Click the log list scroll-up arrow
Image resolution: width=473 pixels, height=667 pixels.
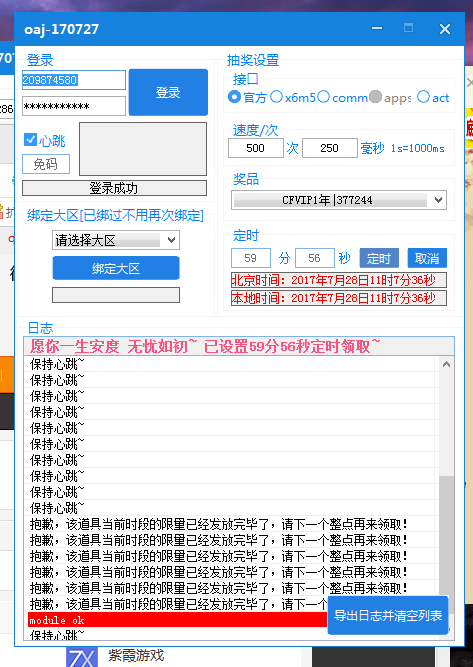click(446, 364)
